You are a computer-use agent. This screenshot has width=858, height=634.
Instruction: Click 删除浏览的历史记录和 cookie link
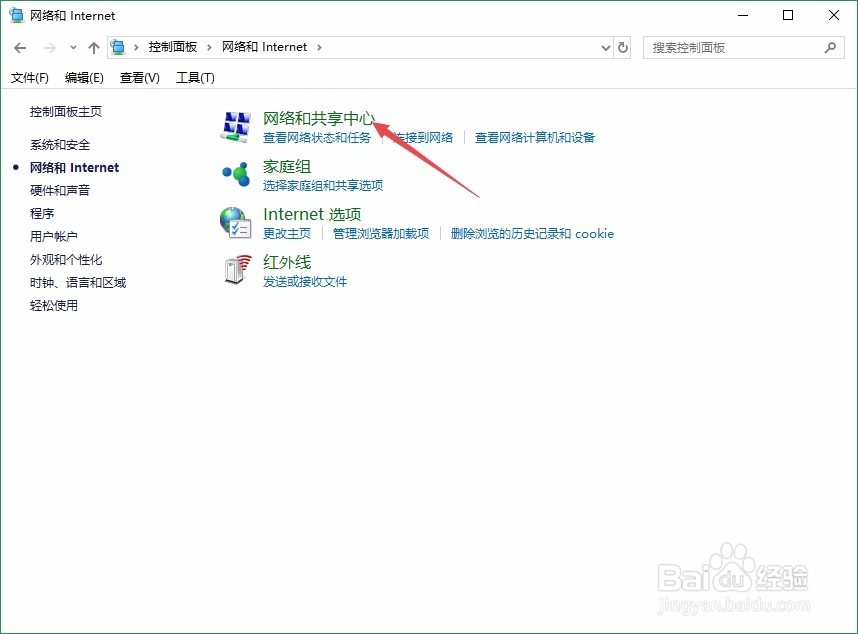[x=532, y=234]
